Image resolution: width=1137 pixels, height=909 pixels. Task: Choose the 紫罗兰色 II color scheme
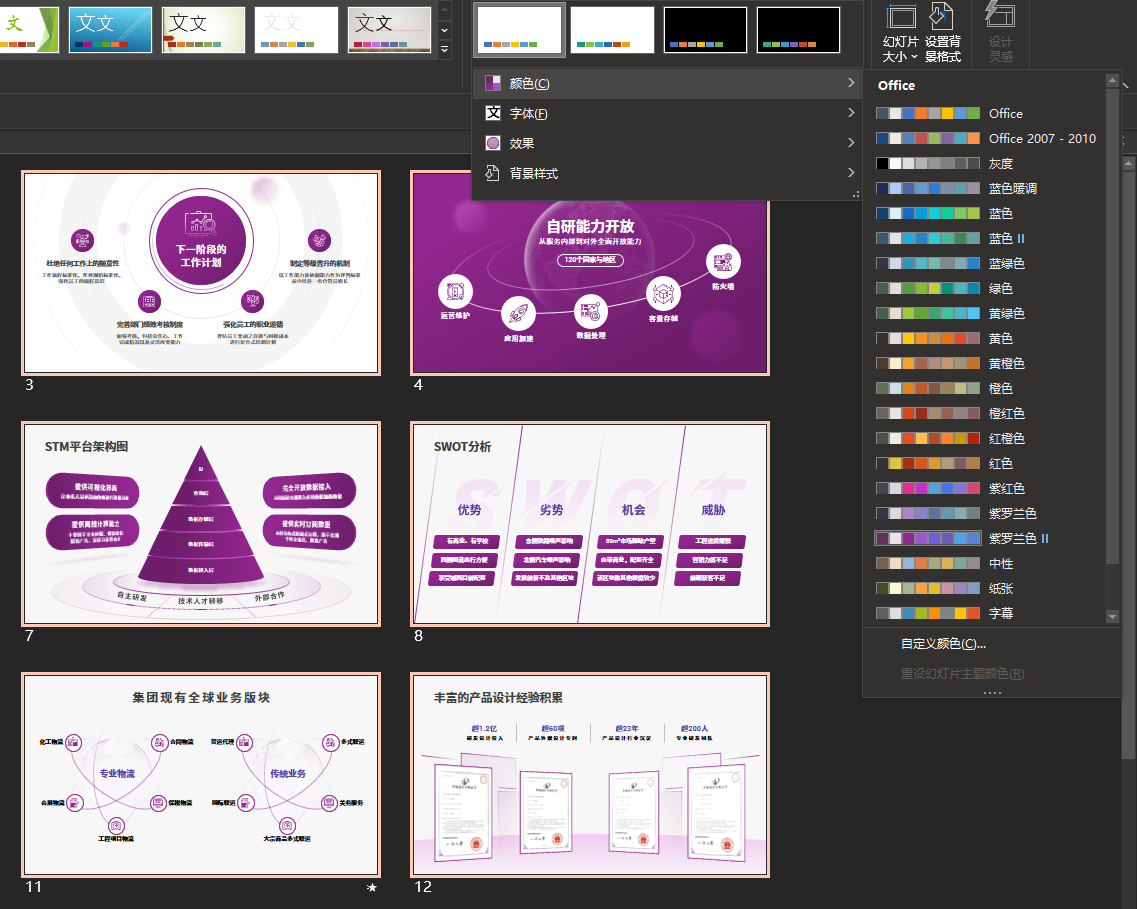pyautogui.click(x=985, y=539)
